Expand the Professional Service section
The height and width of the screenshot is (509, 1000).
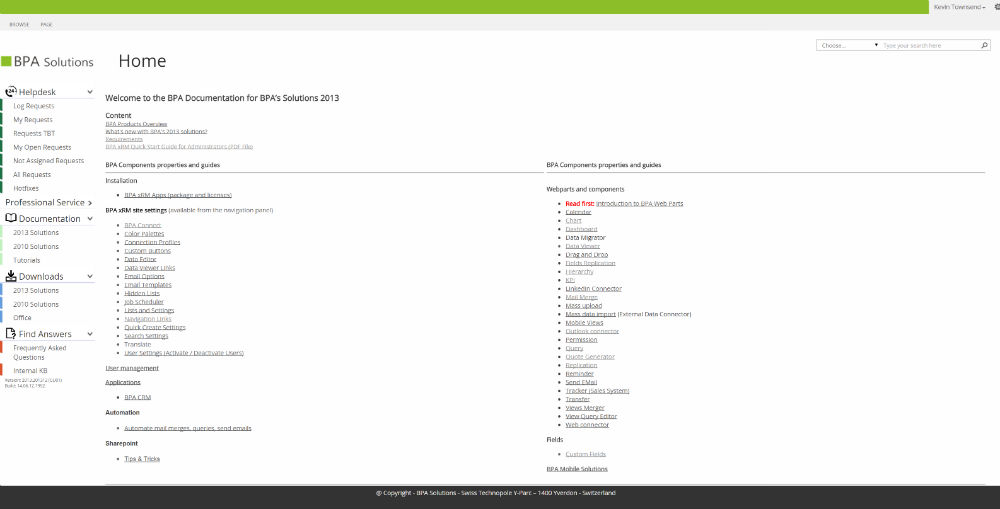(x=90, y=202)
